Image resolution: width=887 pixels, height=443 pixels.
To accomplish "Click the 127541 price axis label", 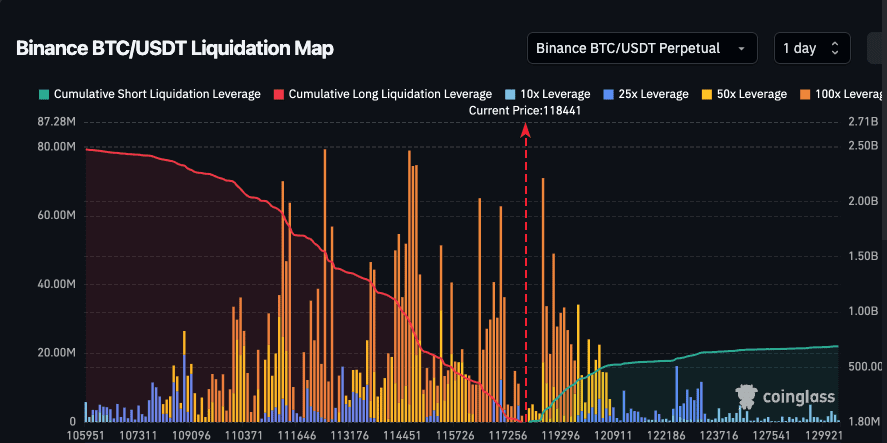I will tap(772, 436).
